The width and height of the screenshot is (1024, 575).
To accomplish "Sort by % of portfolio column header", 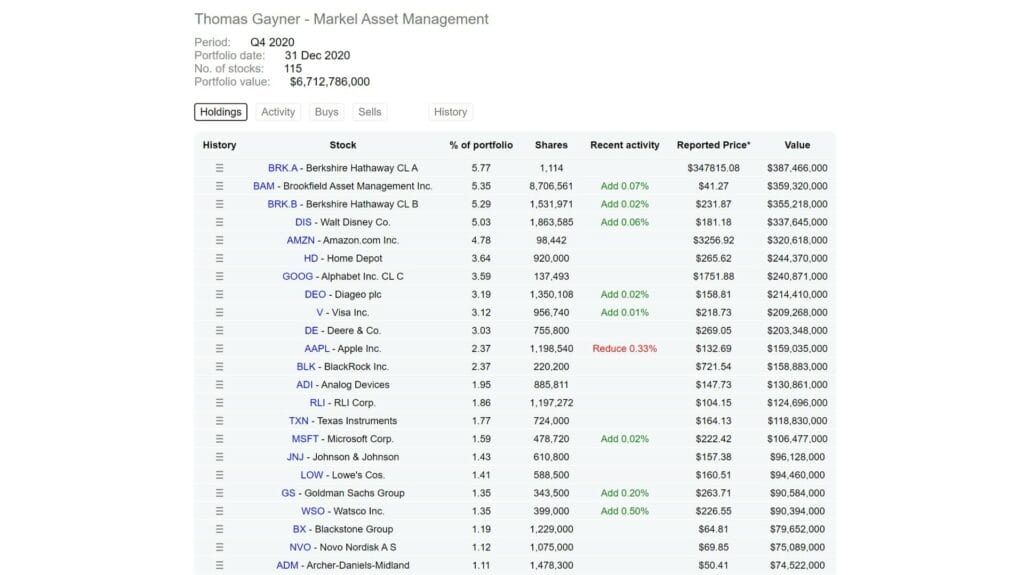I will [x=481, y=145].
